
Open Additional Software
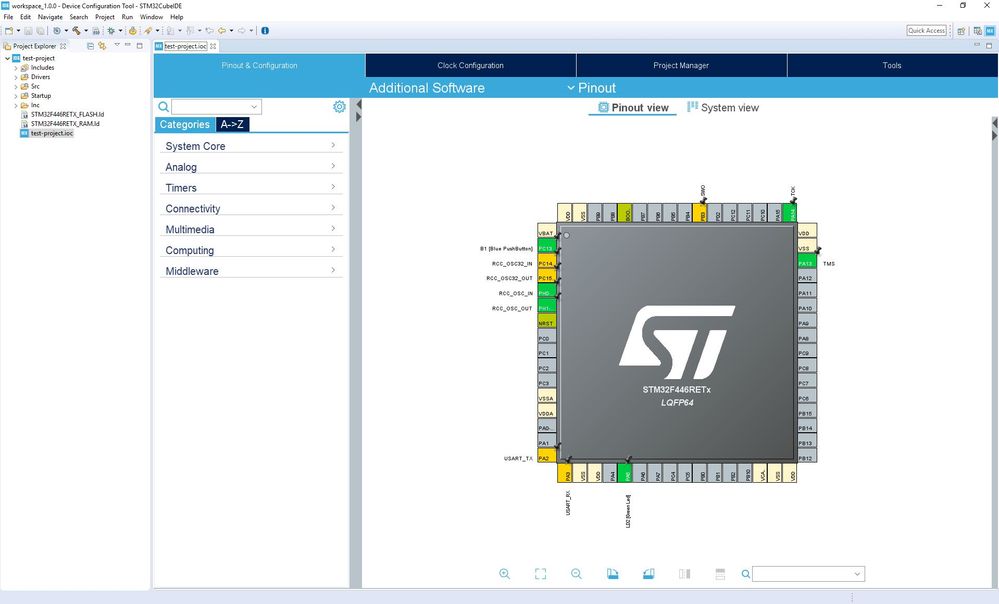tap(427, 88)
